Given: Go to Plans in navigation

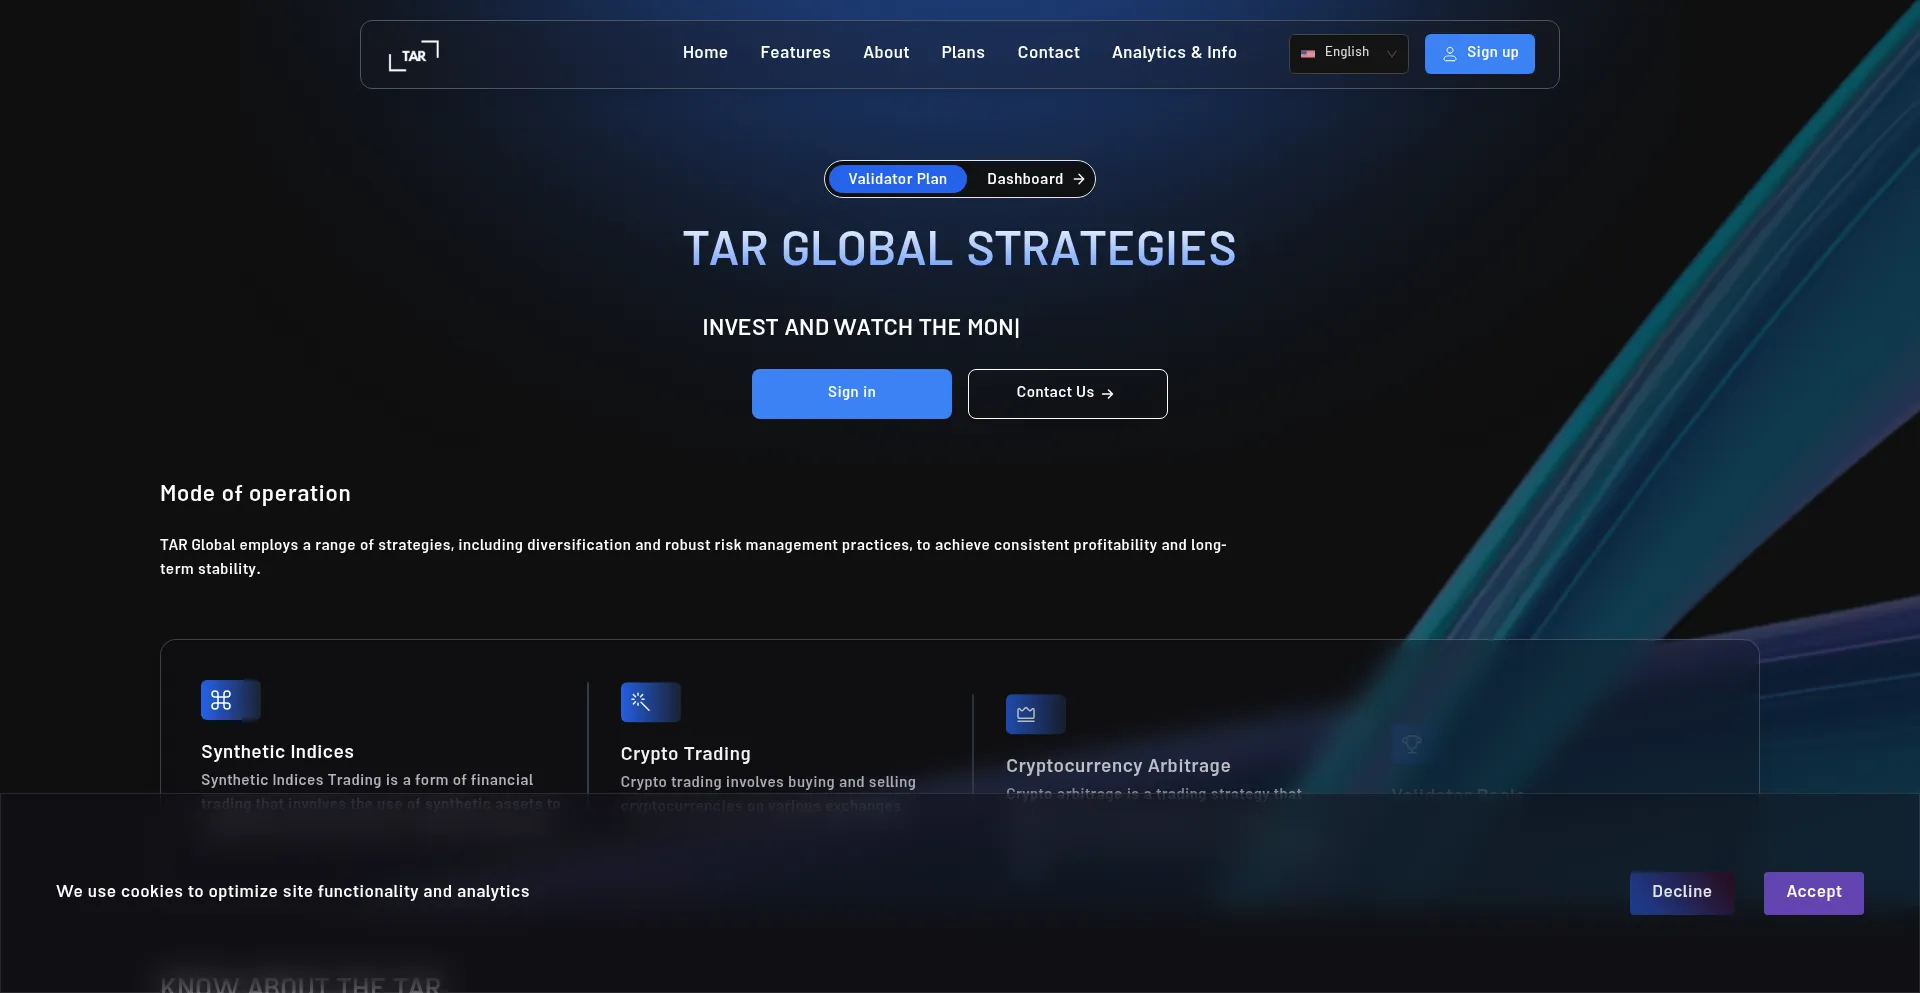Looking at the screenshot, I should pyautogui.click(x=963, y=53).
